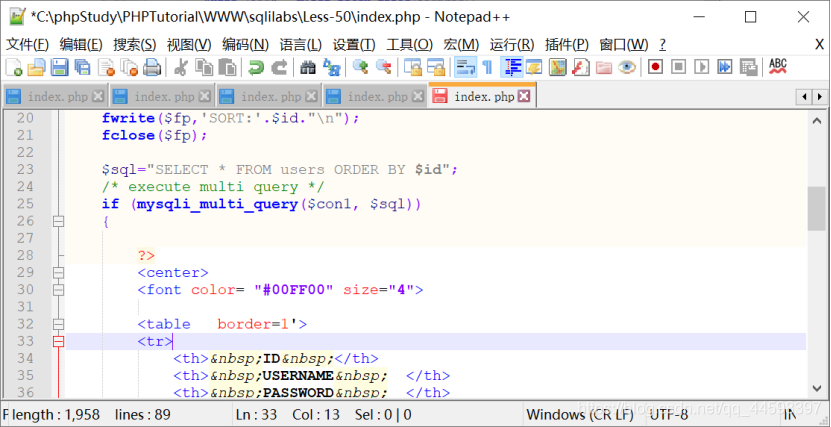
Task: Save current recorded macro icon
Action: pyautogui.click(x=748, y=67)
